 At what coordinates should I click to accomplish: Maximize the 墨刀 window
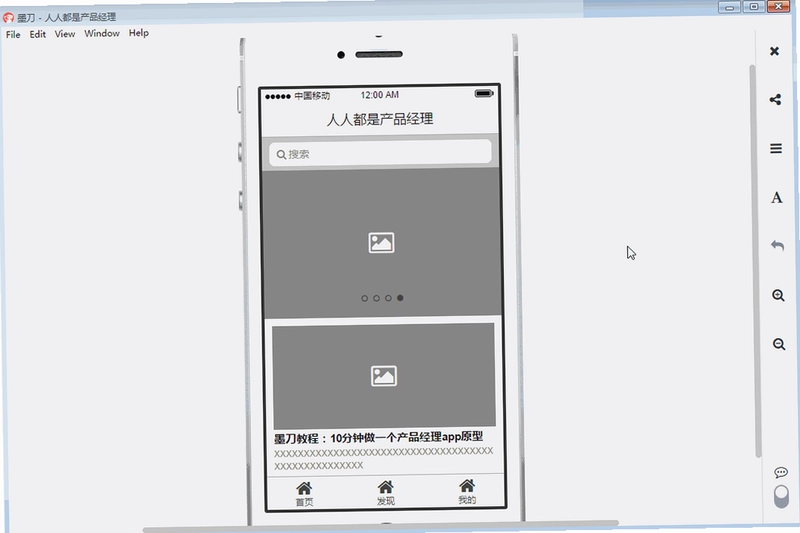click(x=754, y=7)
